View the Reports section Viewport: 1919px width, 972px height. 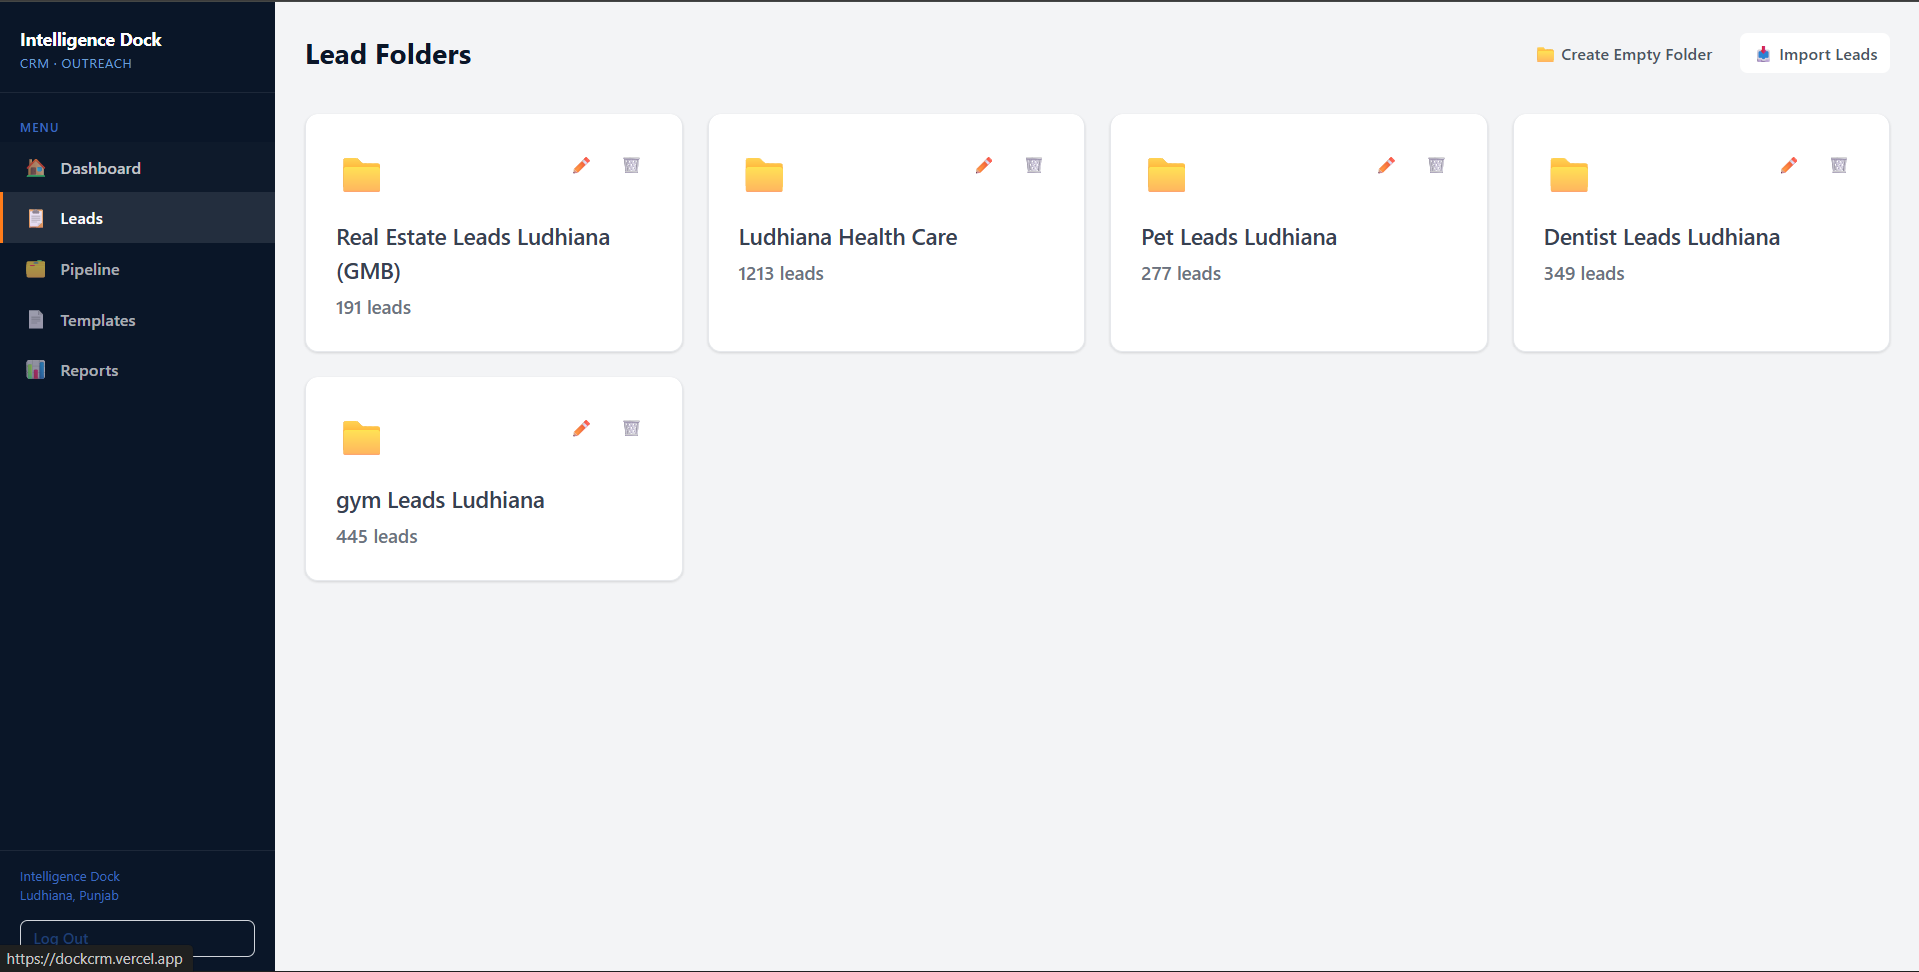click(x=138, y=370)
